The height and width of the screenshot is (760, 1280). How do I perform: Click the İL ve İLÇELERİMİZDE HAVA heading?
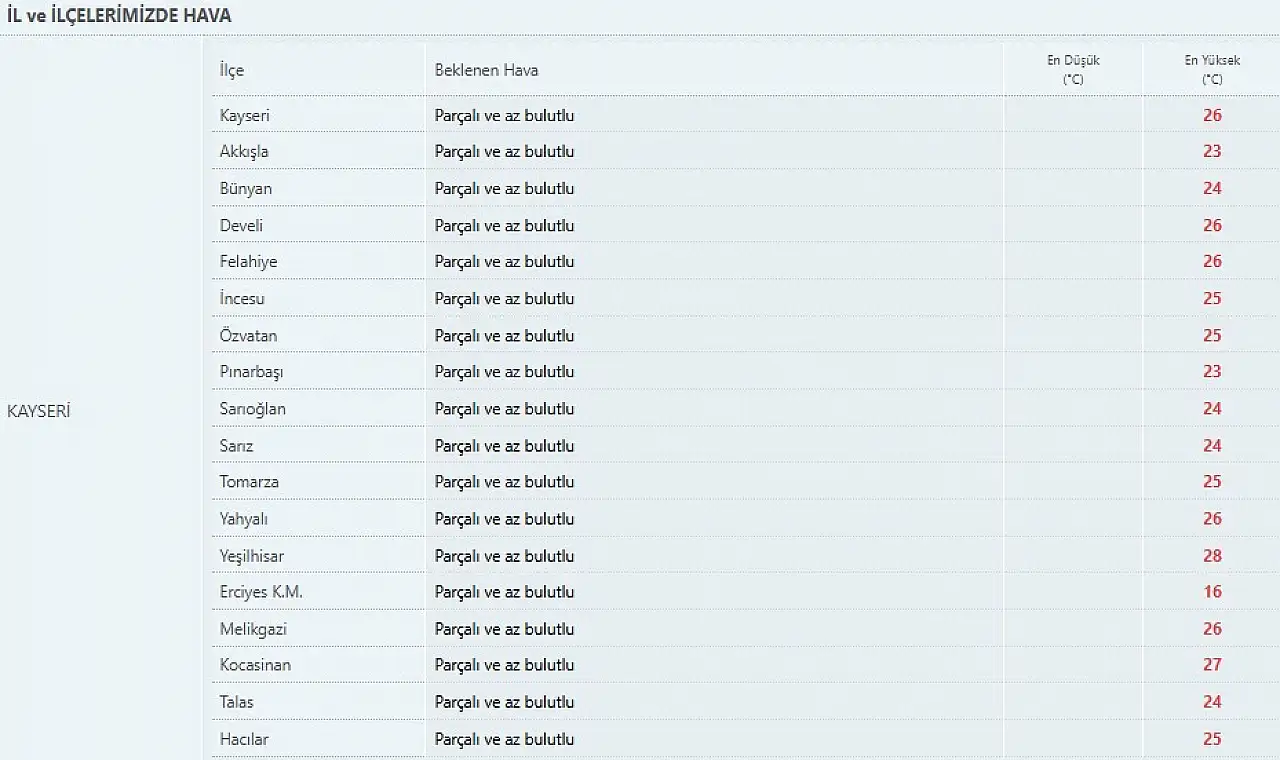pyautogui.click(x=119, y=16)
